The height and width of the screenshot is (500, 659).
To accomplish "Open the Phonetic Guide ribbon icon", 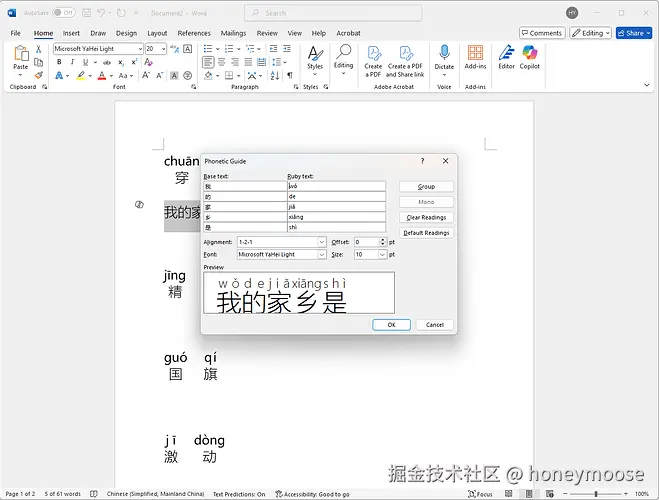I will (174, 49).
